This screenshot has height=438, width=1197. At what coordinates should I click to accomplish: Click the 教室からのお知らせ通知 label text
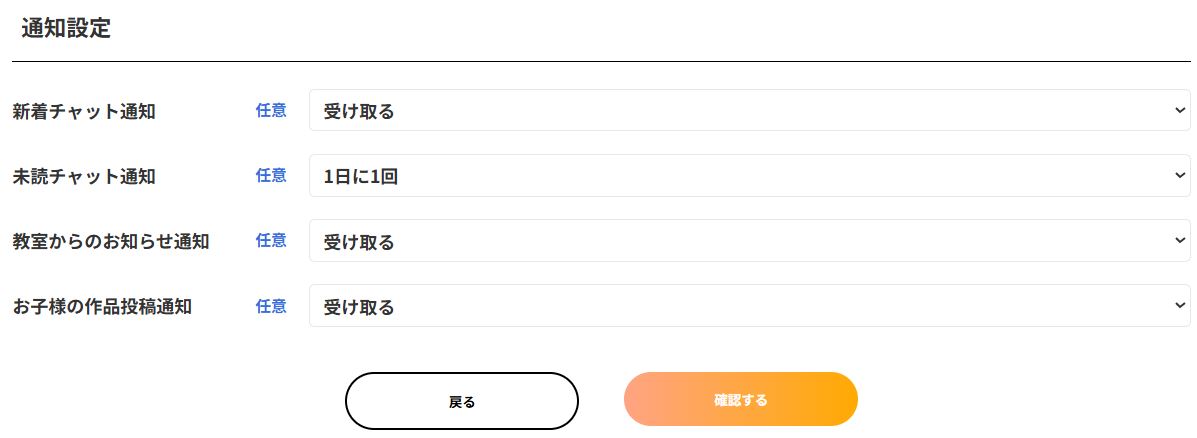pos(111,242)
